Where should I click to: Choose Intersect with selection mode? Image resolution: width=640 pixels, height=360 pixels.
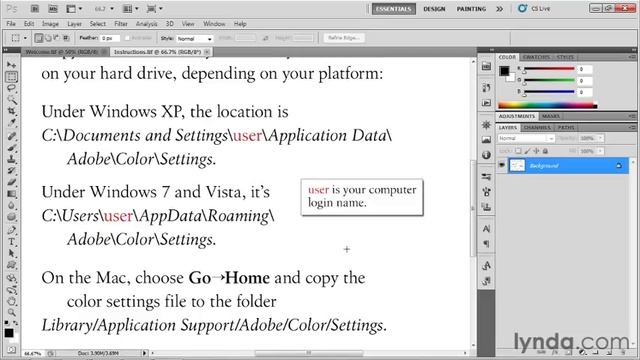click(66, 38)
